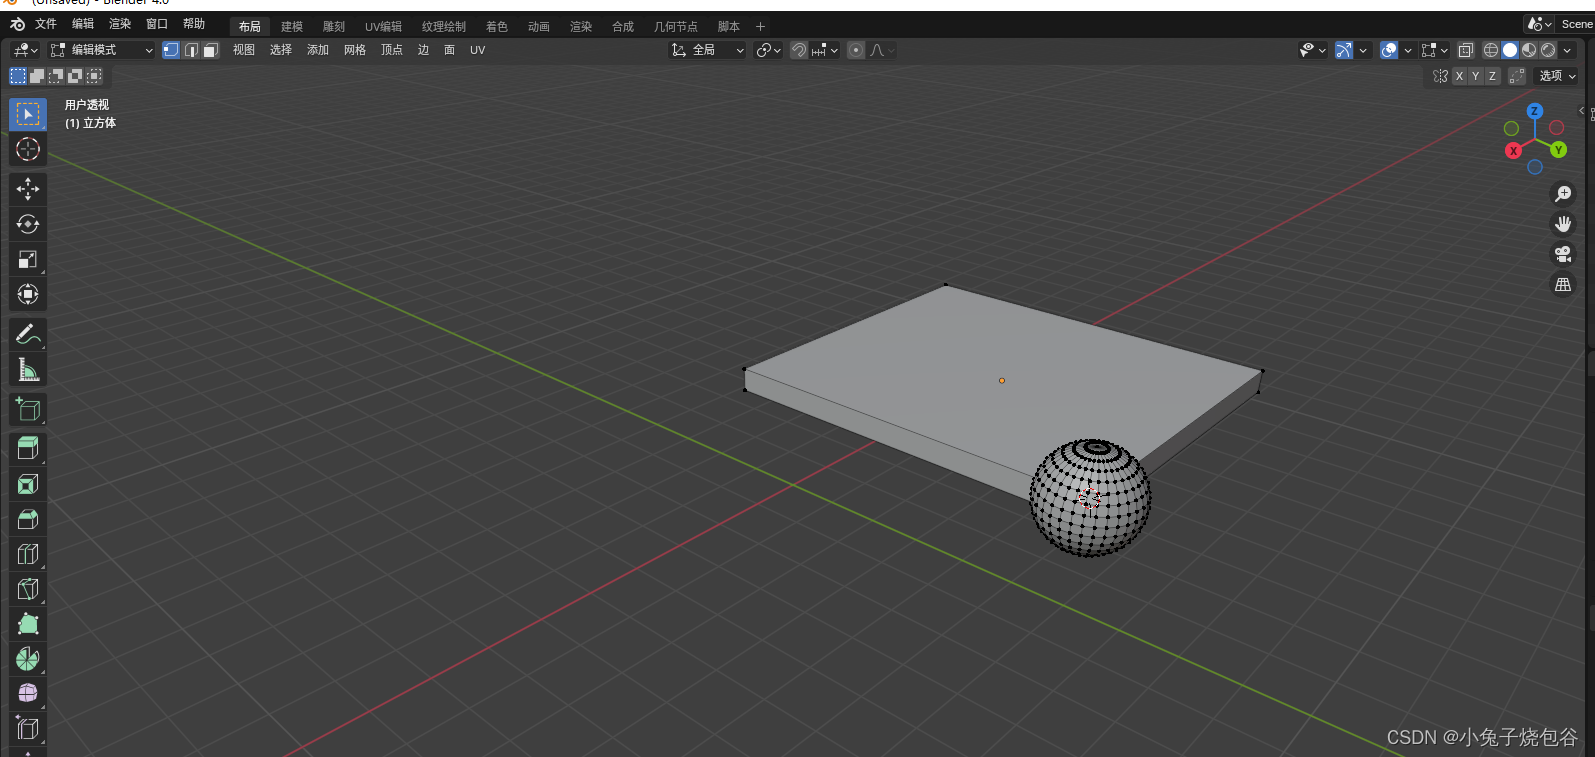Open the 编辑模式 mode dropdown

tap(102, 50)
